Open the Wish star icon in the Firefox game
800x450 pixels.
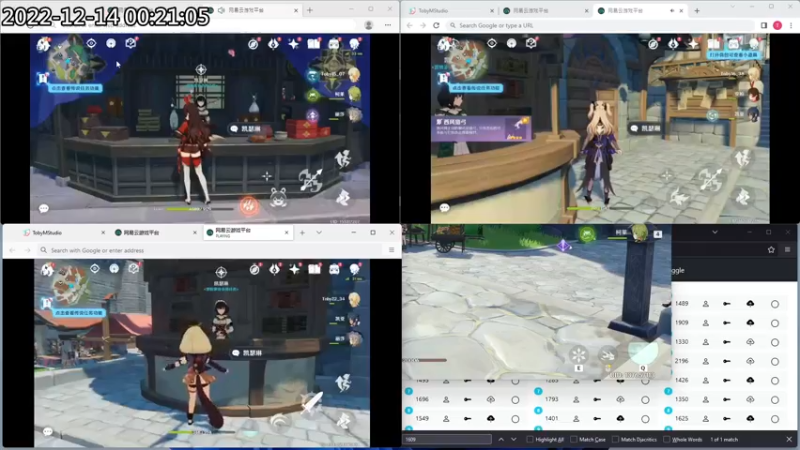coord(294,269)
